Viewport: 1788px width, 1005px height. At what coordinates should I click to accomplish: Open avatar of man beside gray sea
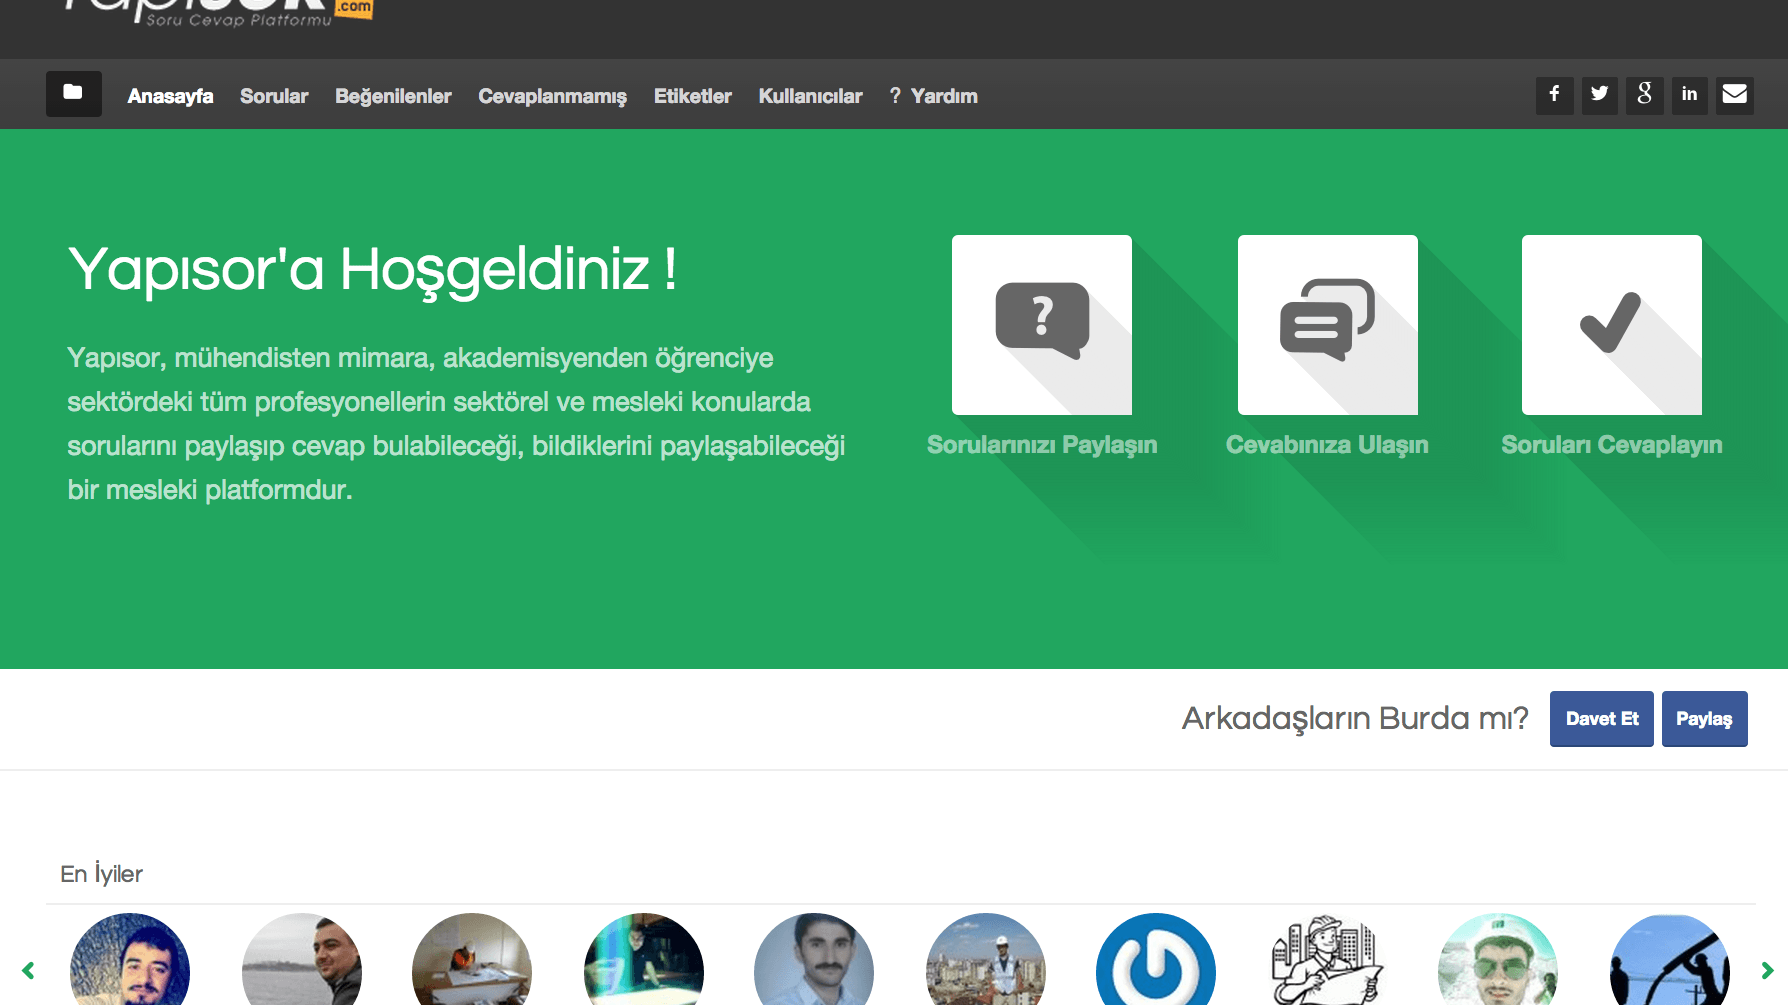[x=302, y=960]
